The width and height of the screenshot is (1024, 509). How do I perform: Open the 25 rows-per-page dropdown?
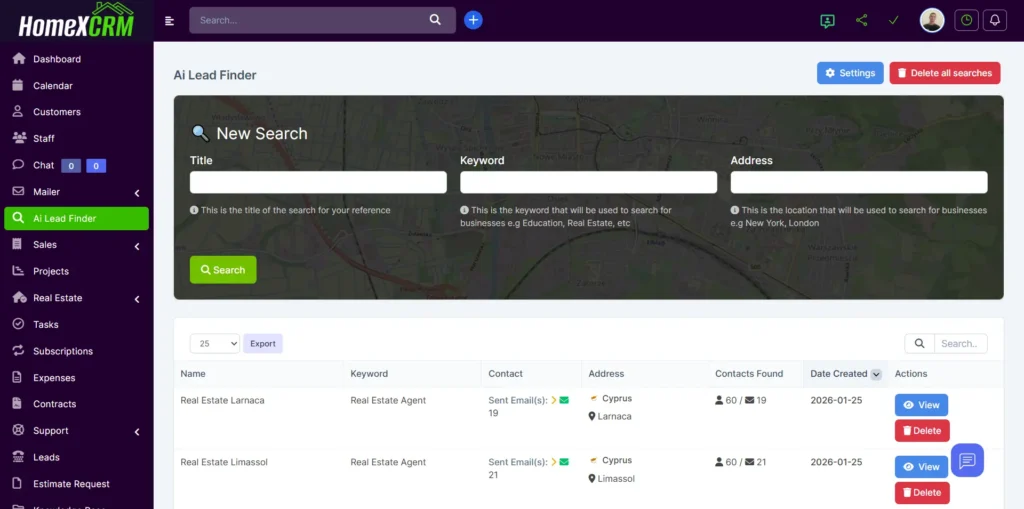coord(214,343)
